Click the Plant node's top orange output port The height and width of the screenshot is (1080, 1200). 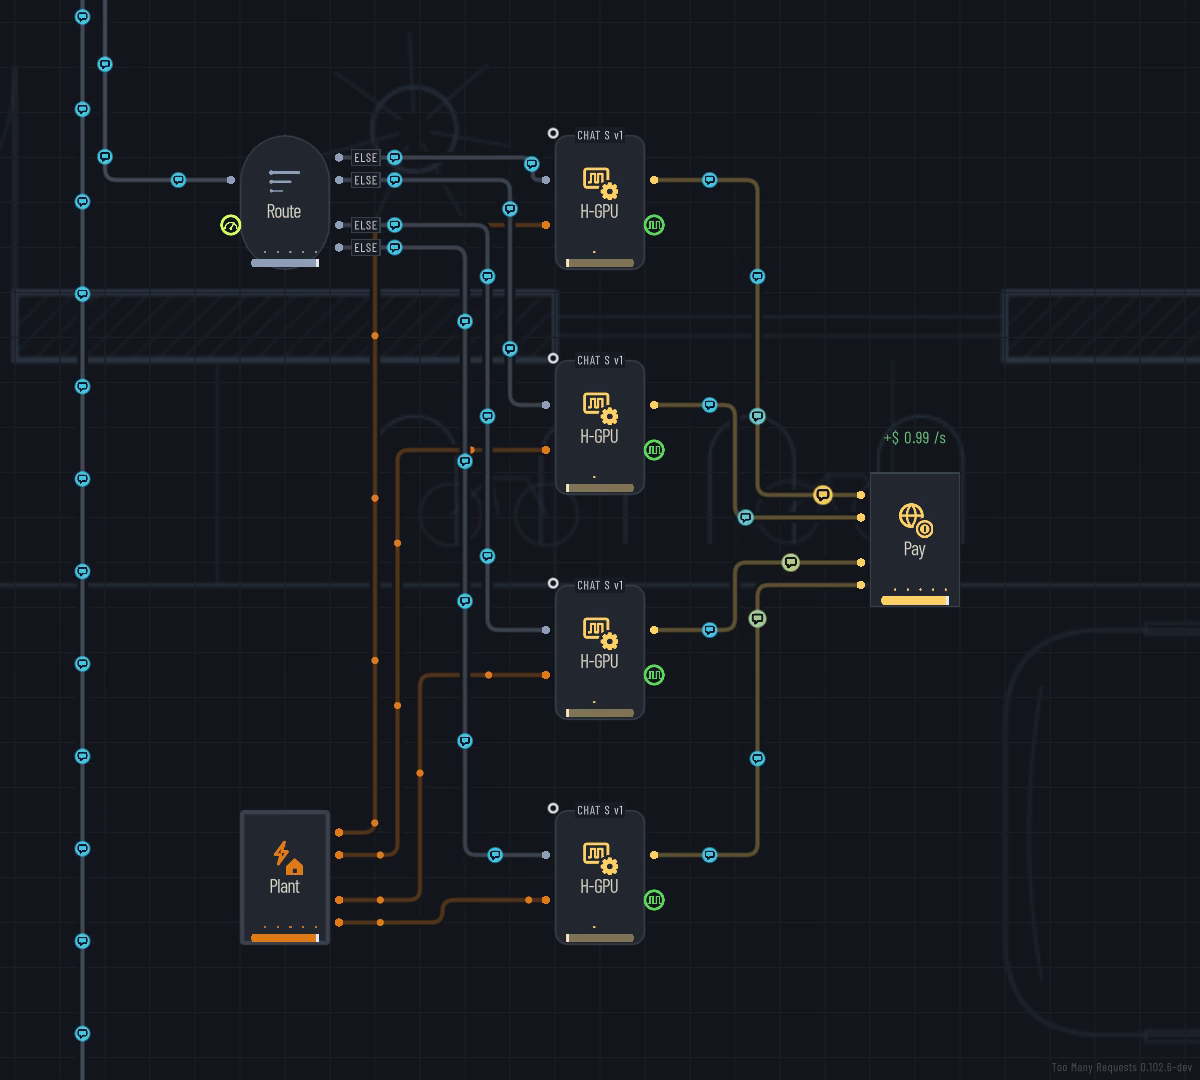pos(339,832)
